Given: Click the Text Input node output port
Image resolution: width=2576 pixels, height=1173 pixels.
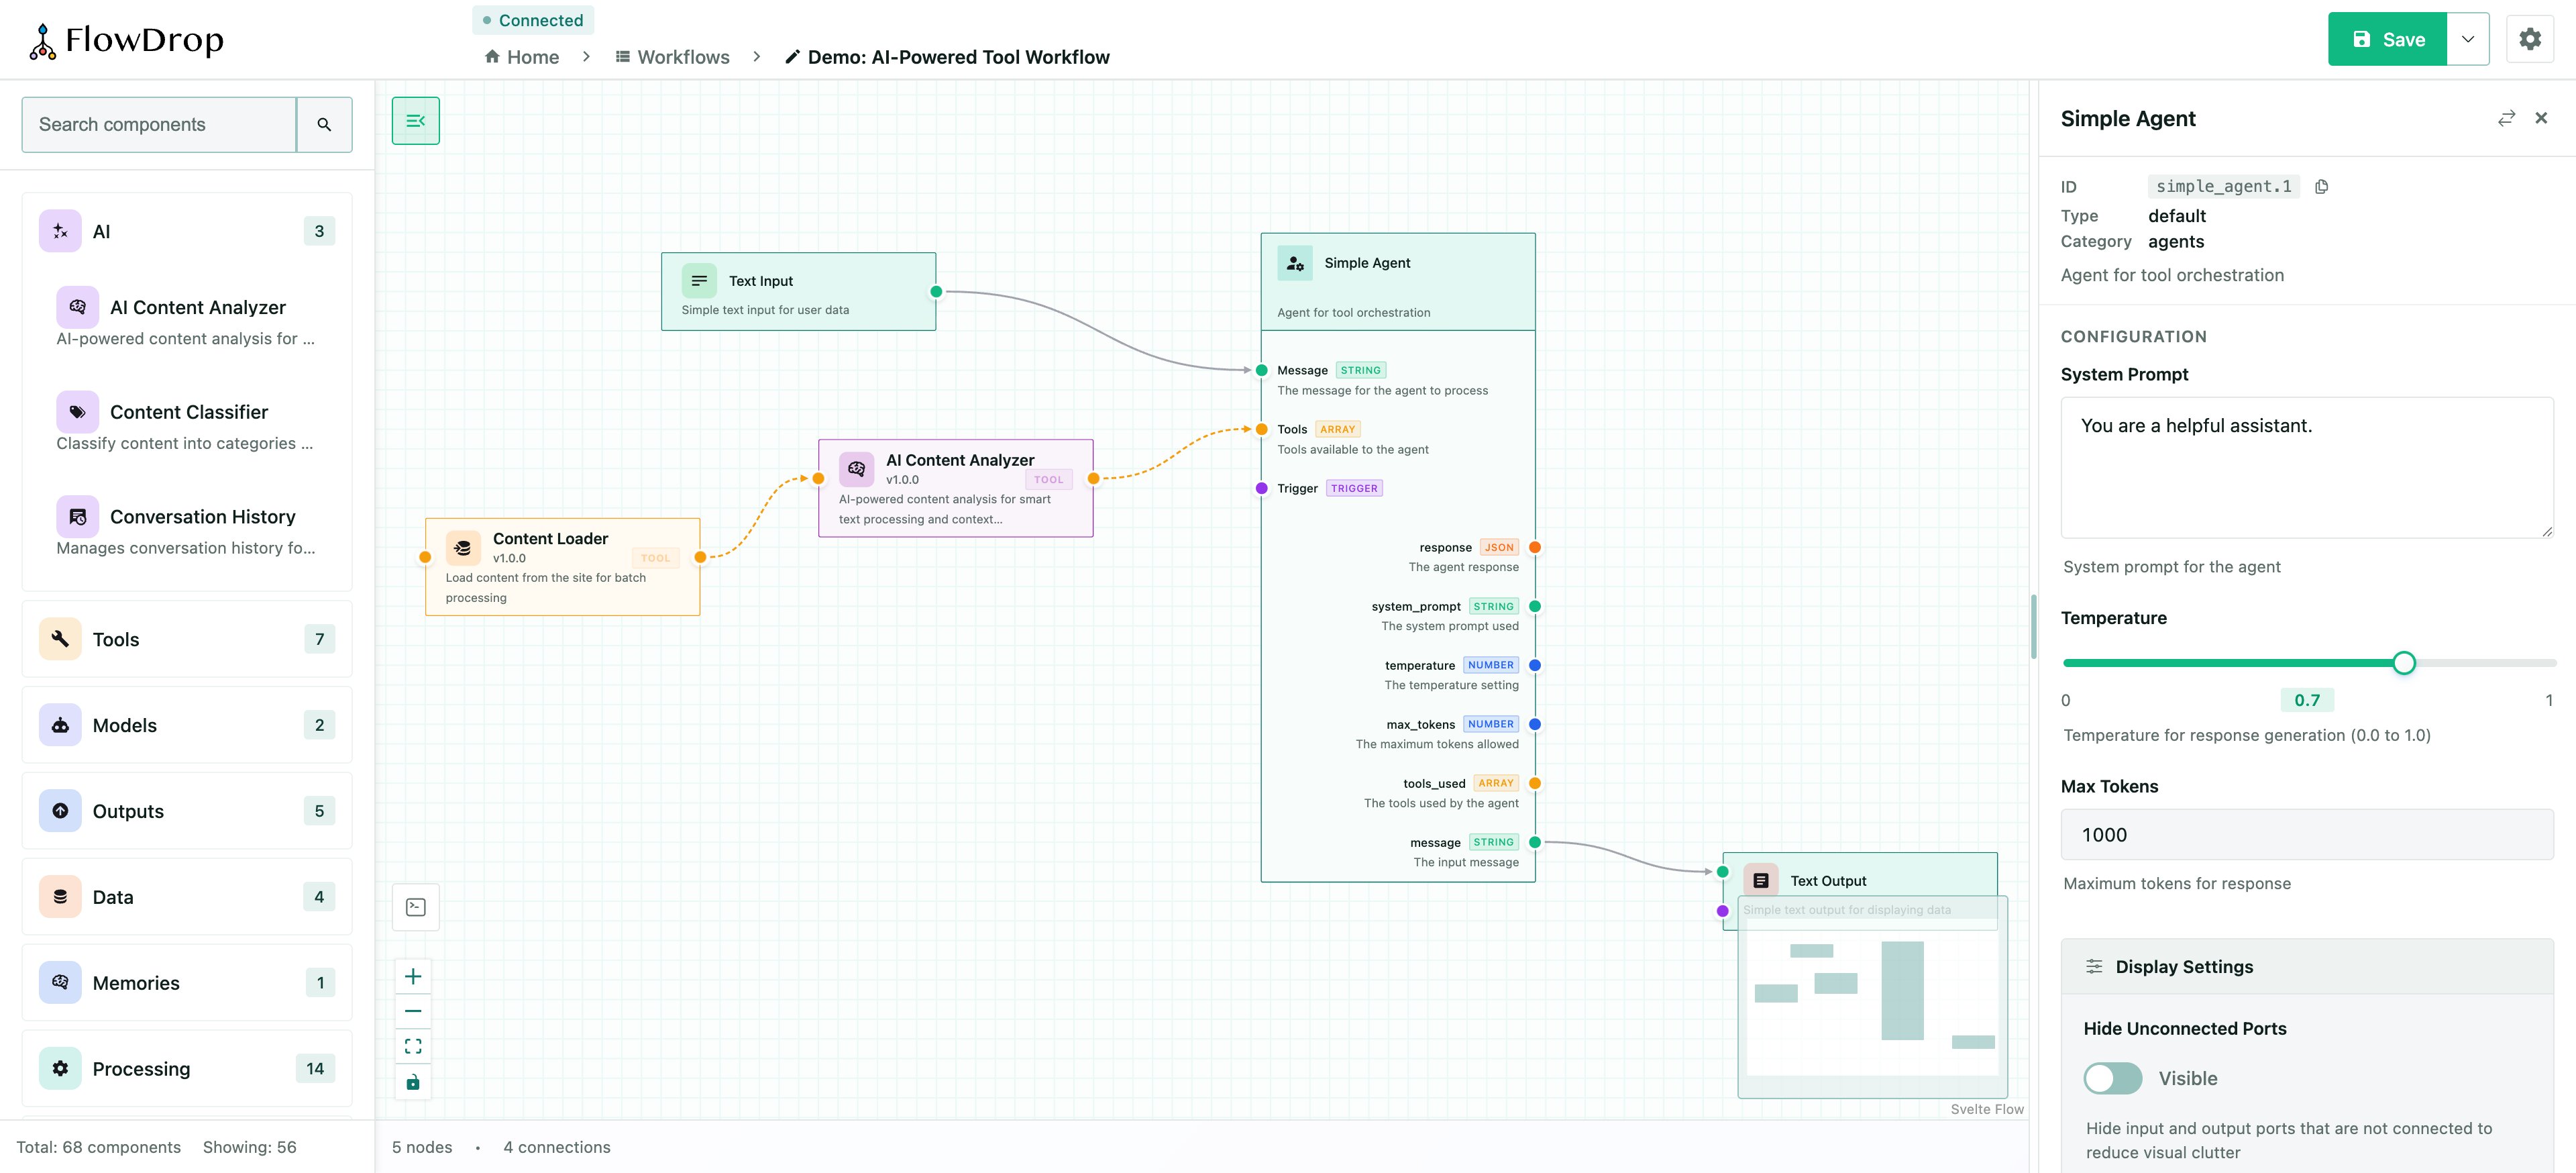Looking at the screenshot, I should click(x=936, y=292).
